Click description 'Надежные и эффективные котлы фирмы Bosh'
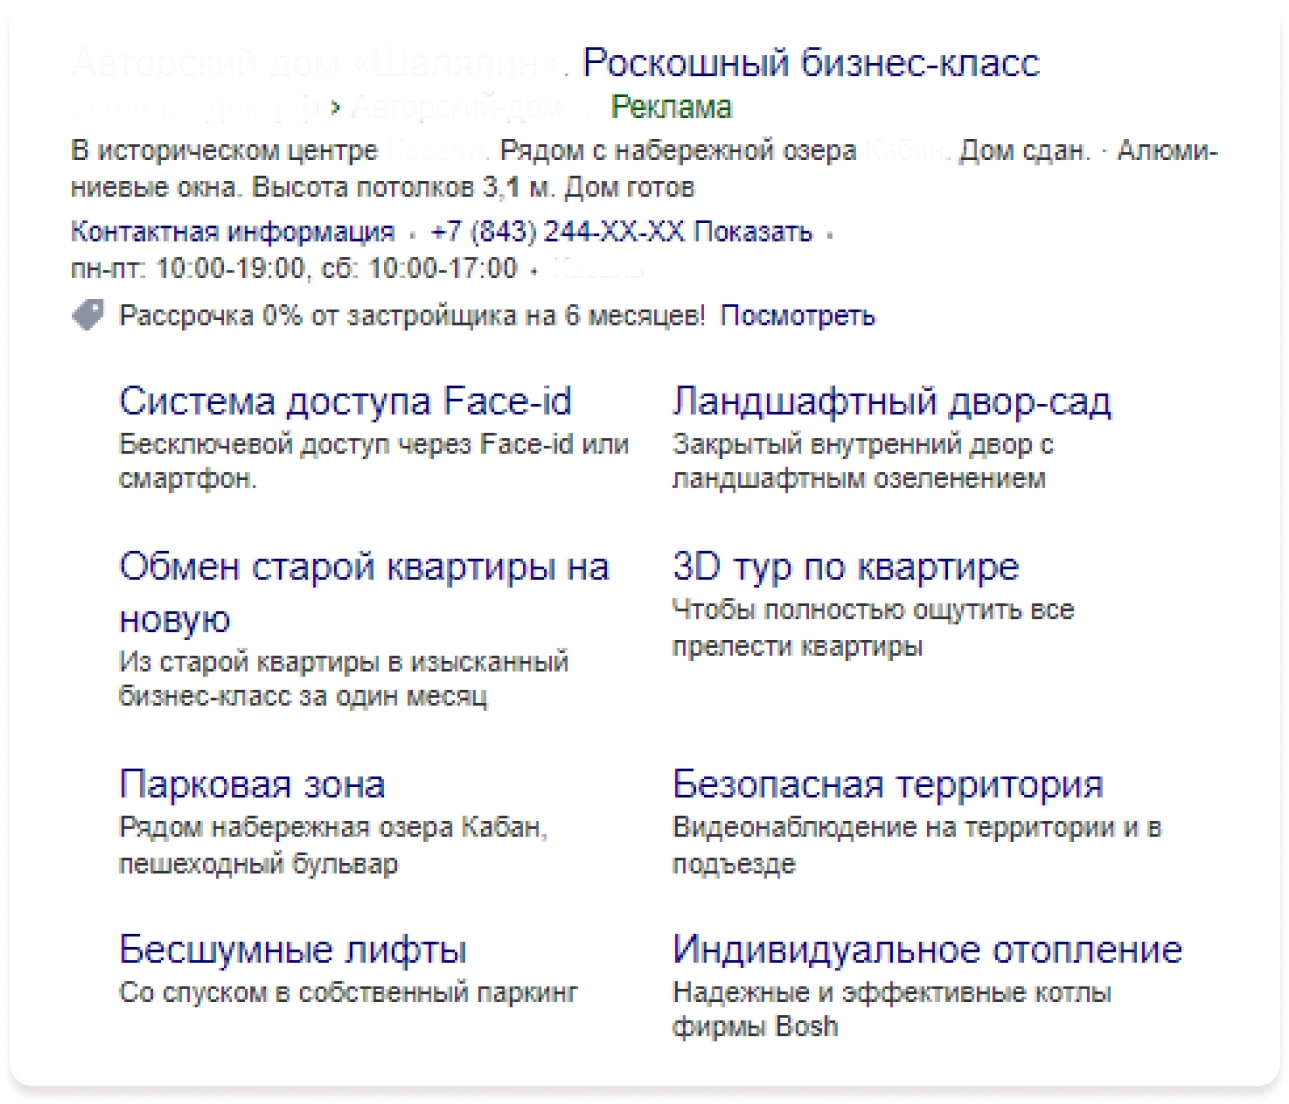1289x1104 pixels. pos(891,1009)
